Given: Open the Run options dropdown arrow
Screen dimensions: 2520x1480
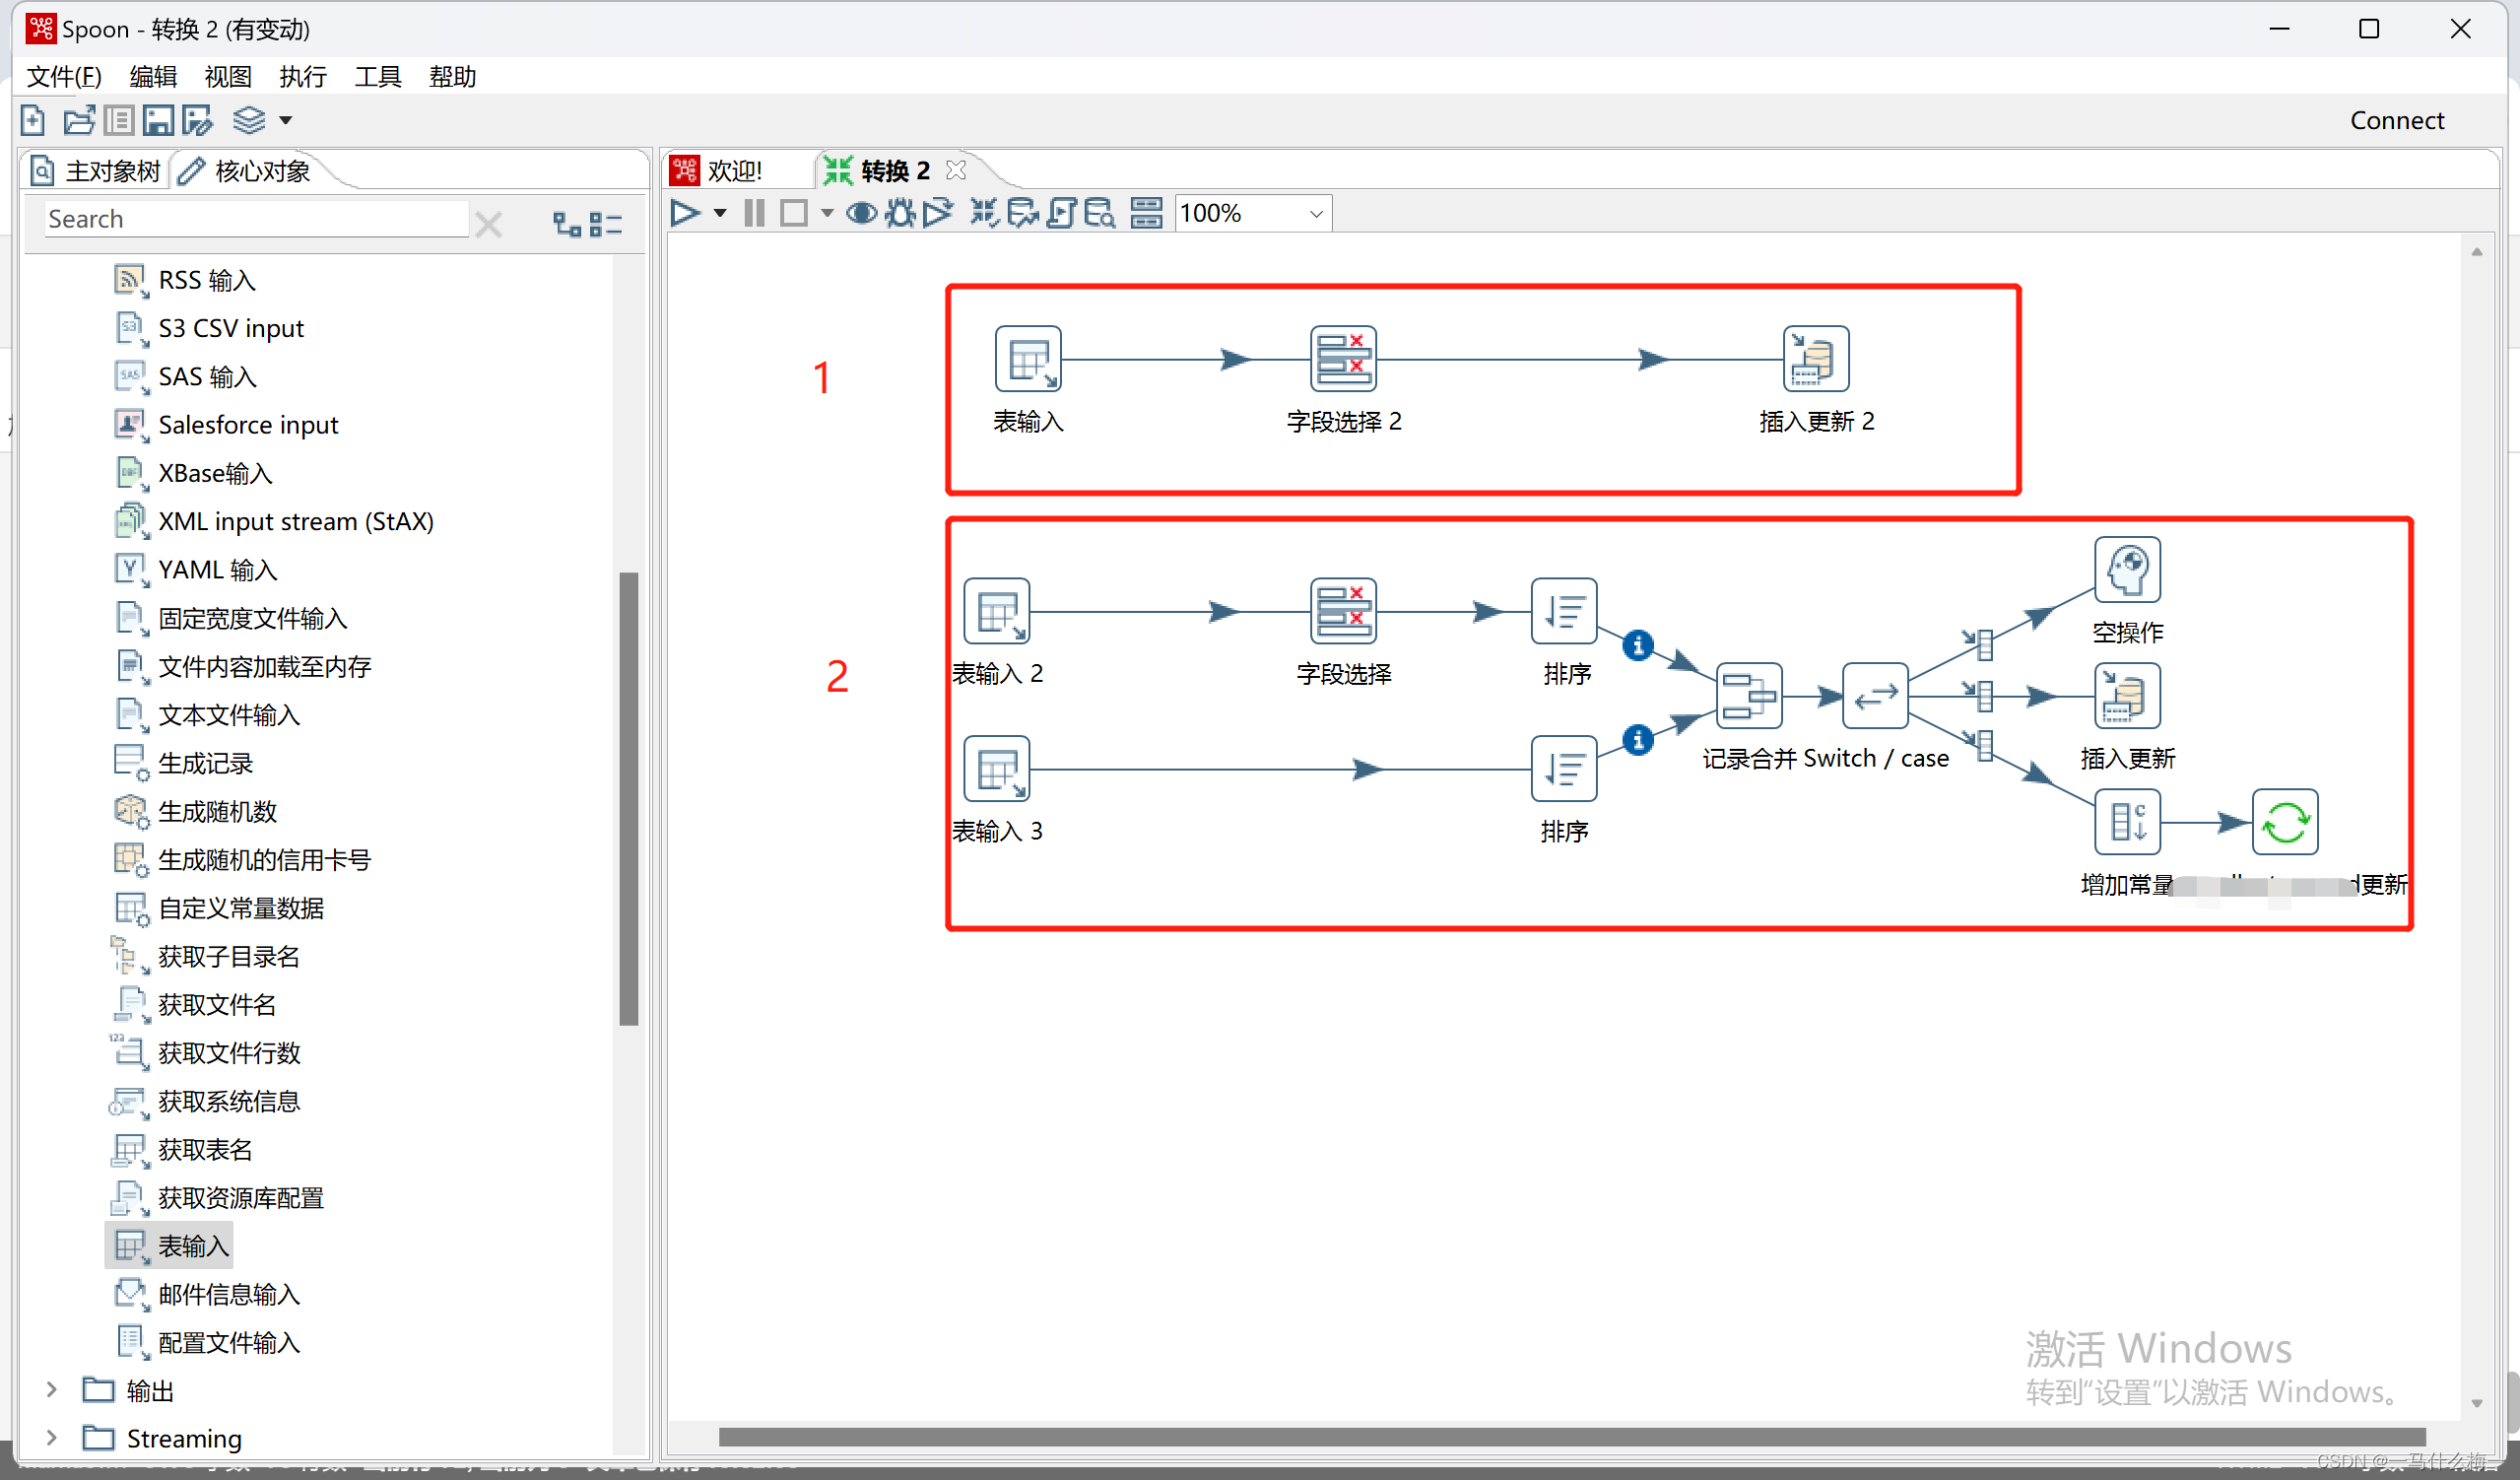Looking at the screenshot, I should point(720,214).
